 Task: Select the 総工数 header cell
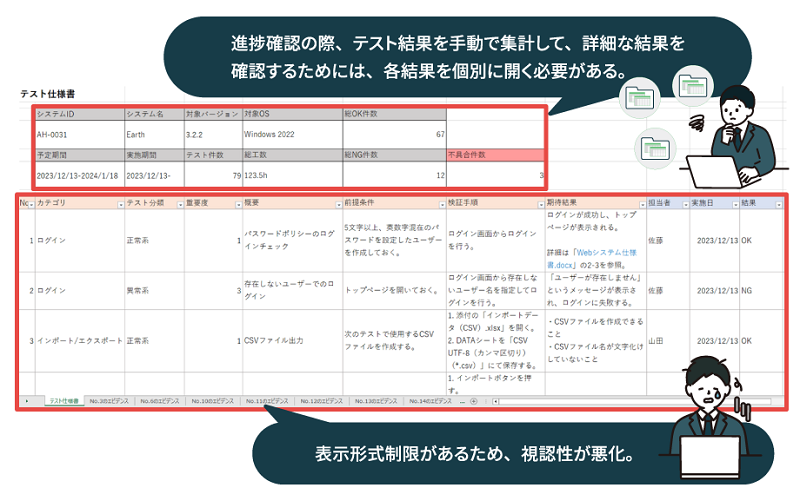[292, 155]
